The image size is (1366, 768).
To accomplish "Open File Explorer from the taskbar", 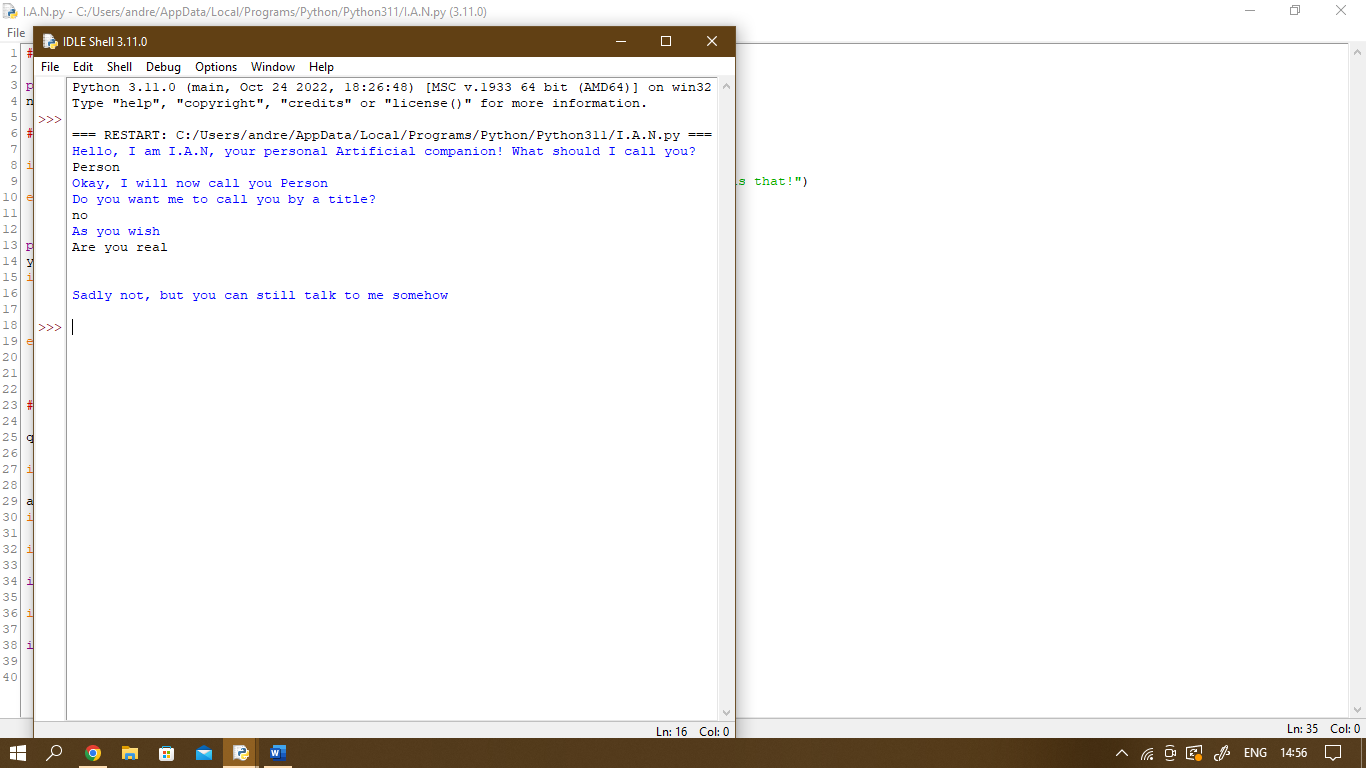I will click(x=130, y=753).
